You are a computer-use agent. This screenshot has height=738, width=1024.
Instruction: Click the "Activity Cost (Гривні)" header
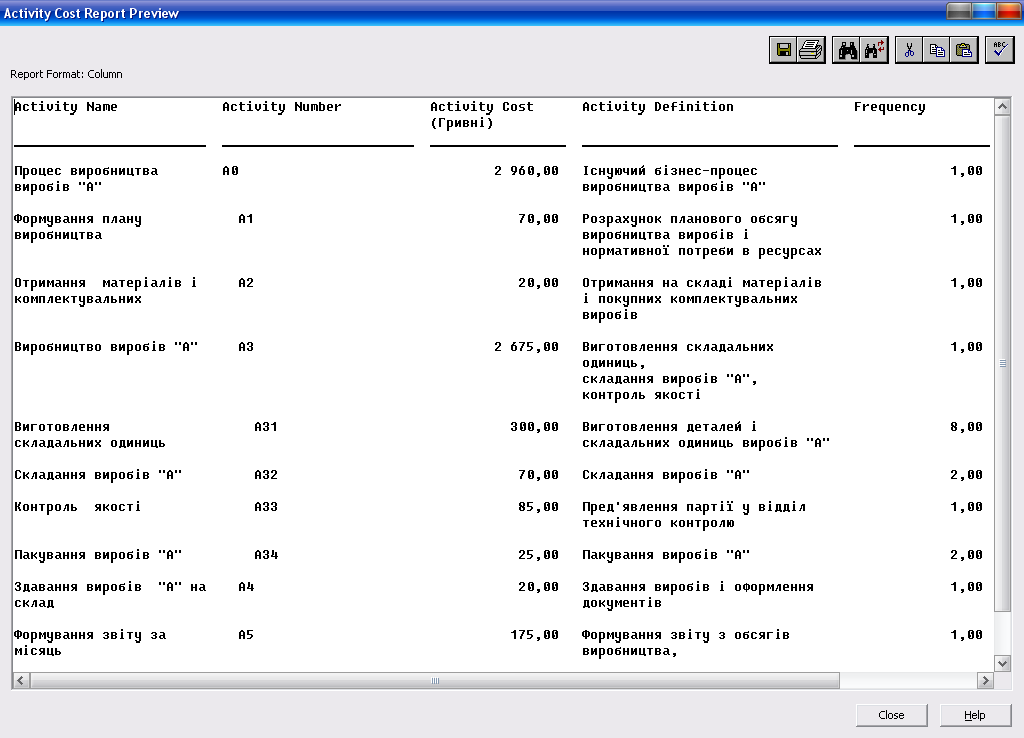coord(482,114)
